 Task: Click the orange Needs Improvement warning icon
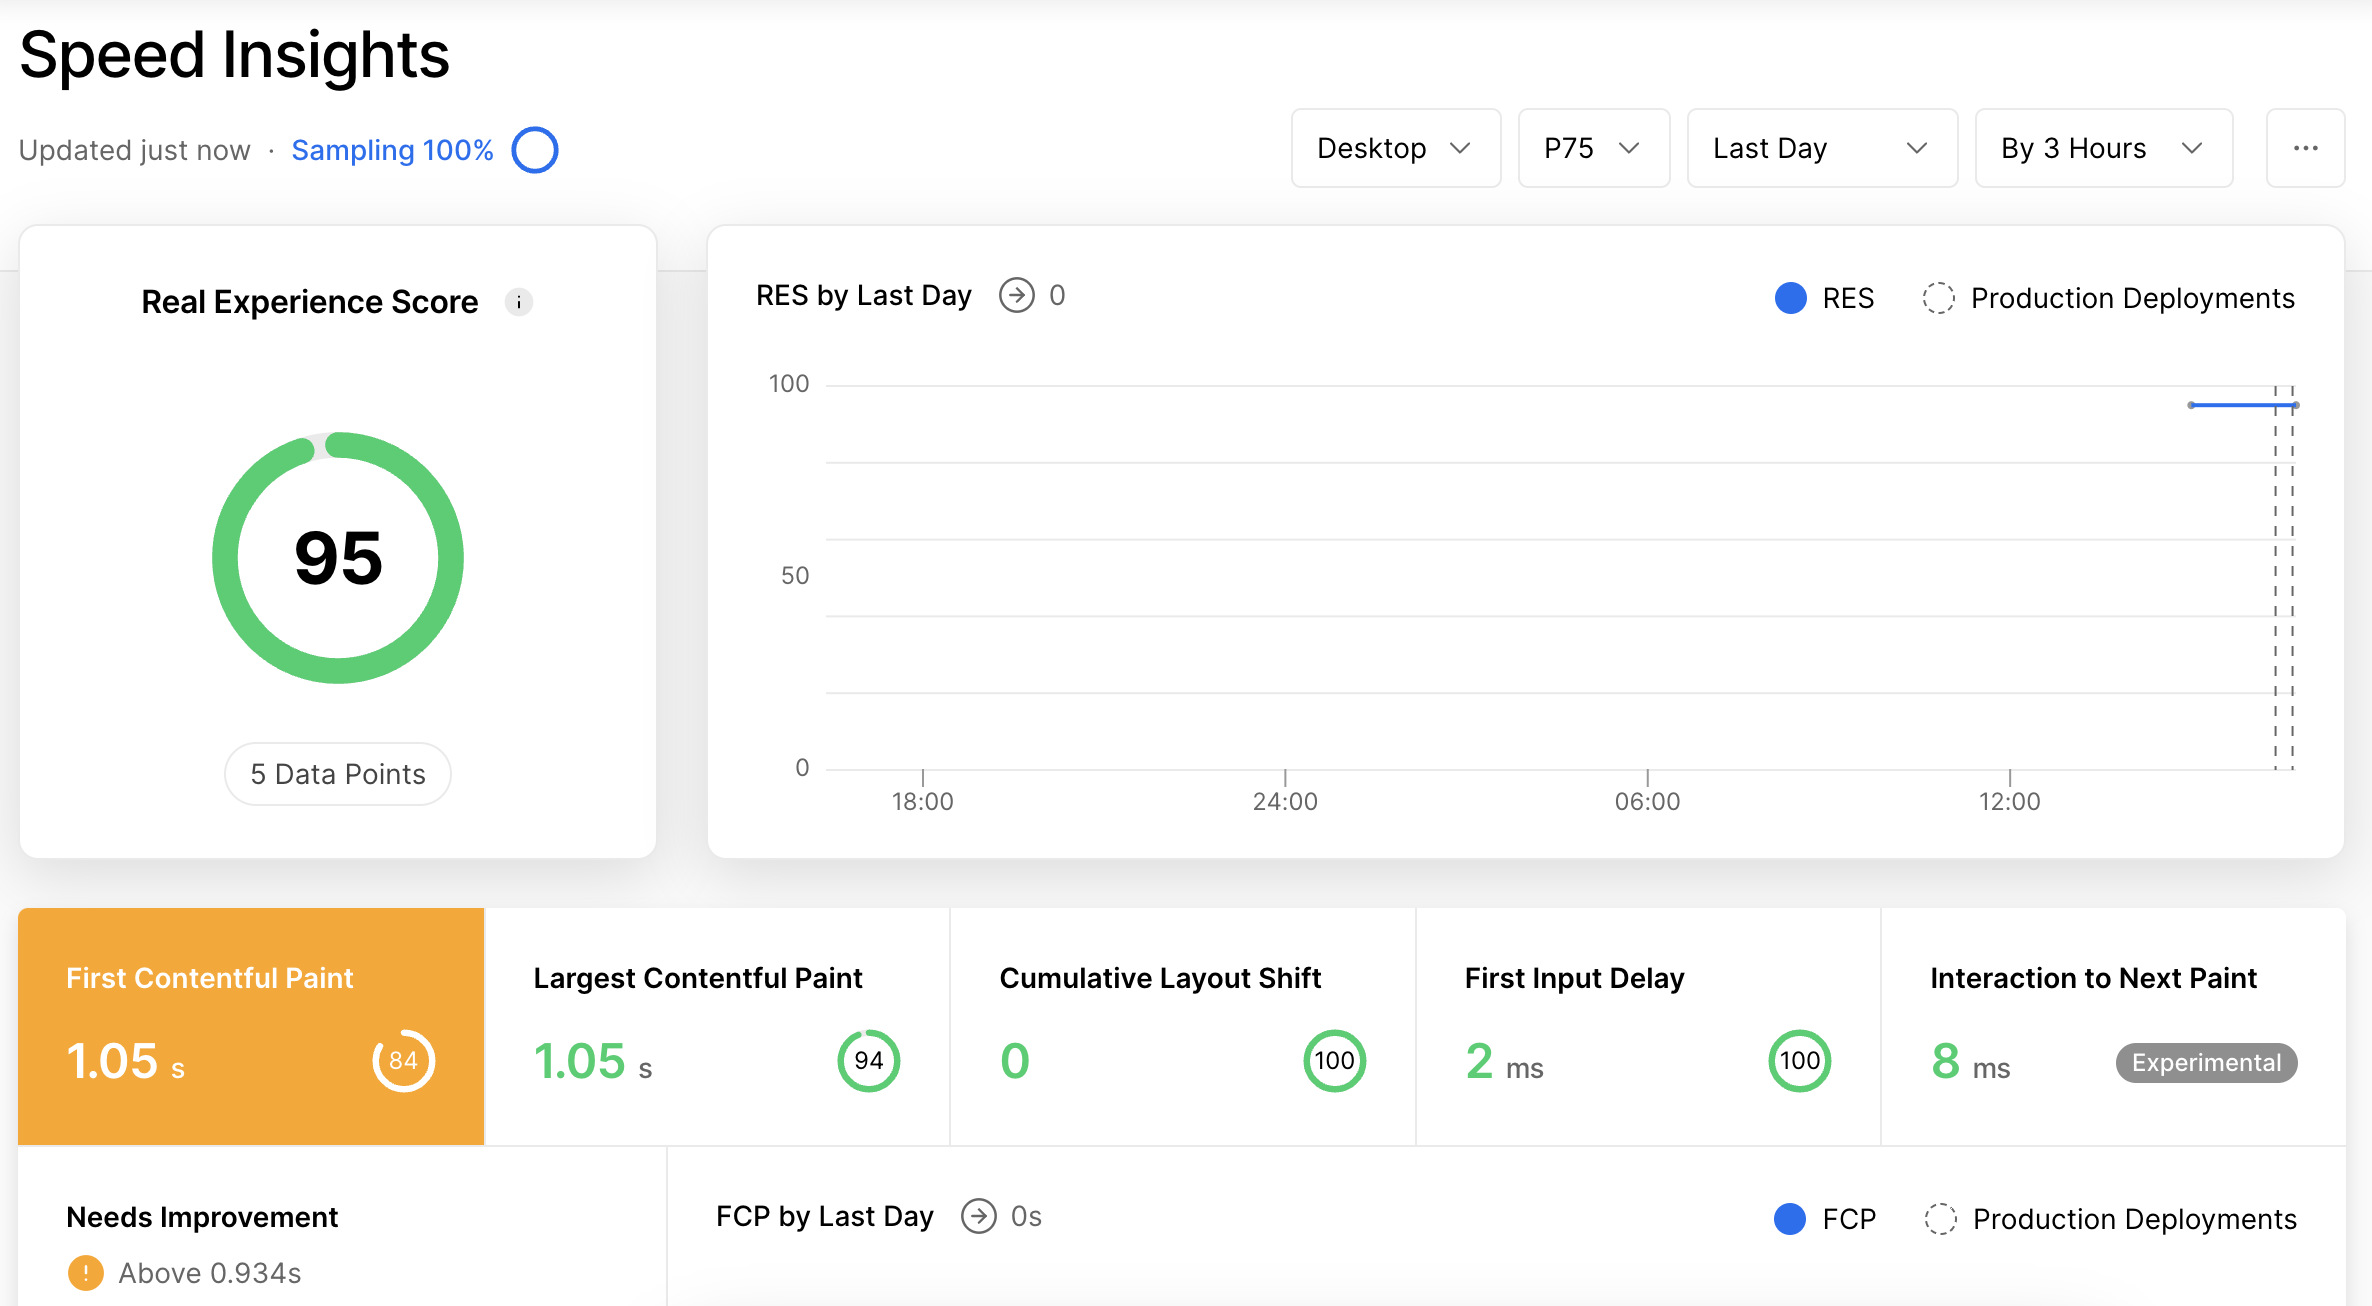pyautogui.click(x=86, y=1273)
